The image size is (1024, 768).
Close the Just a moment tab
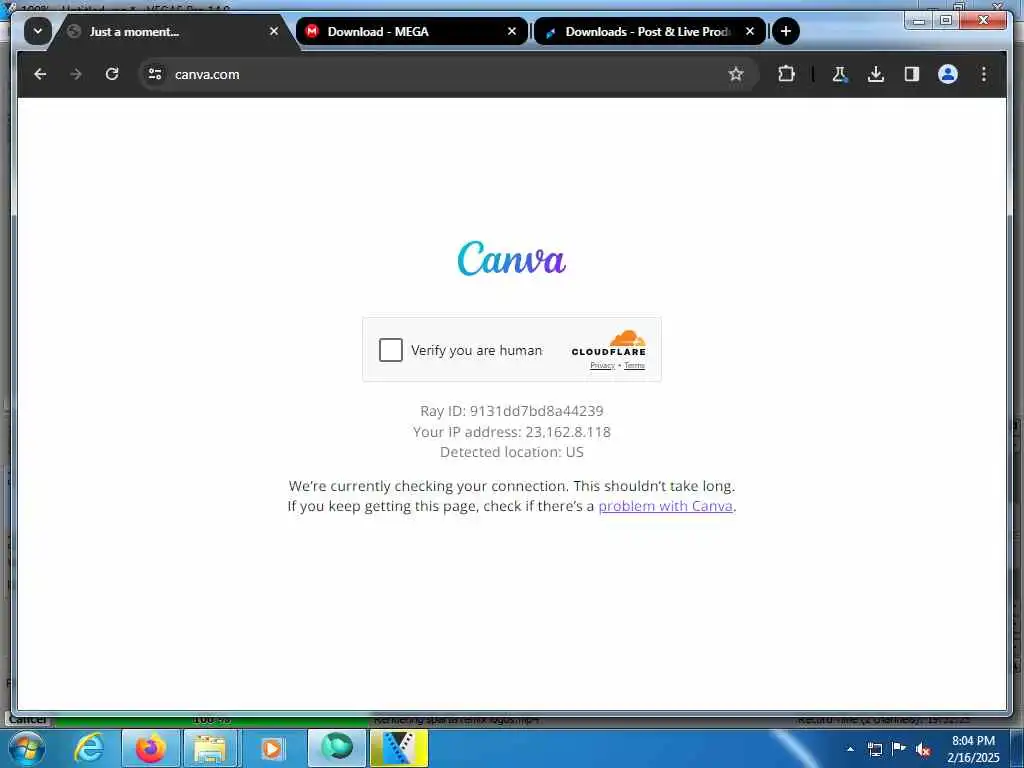(274, 31)
